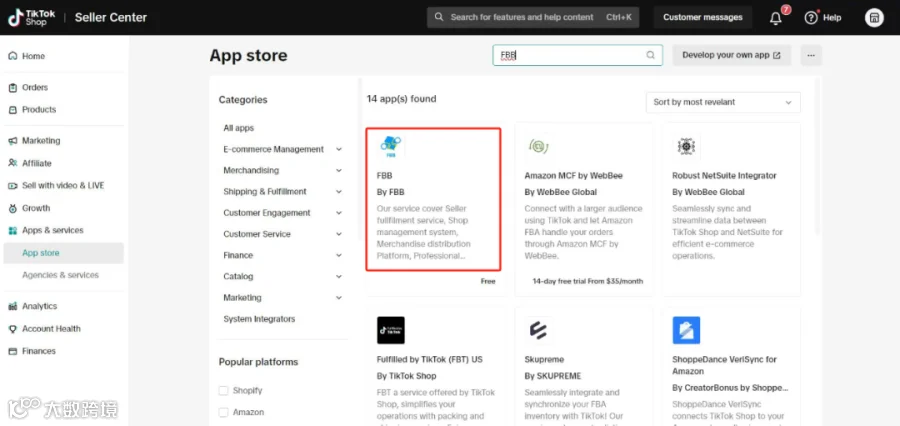
Task: Click the TikTok Shop logo
Action: coord(32,17)
